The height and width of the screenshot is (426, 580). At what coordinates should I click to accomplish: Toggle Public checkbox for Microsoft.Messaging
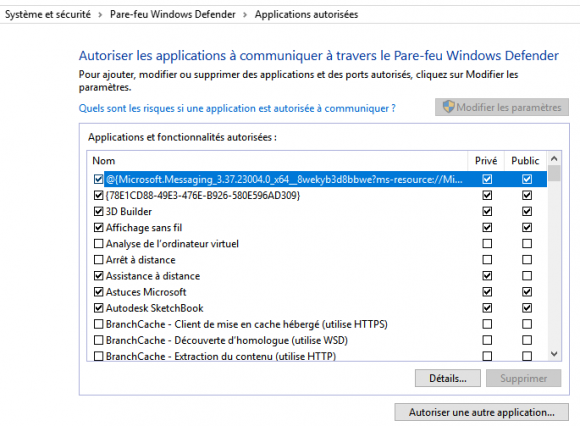pyautogui.click(x=527, y=179)
